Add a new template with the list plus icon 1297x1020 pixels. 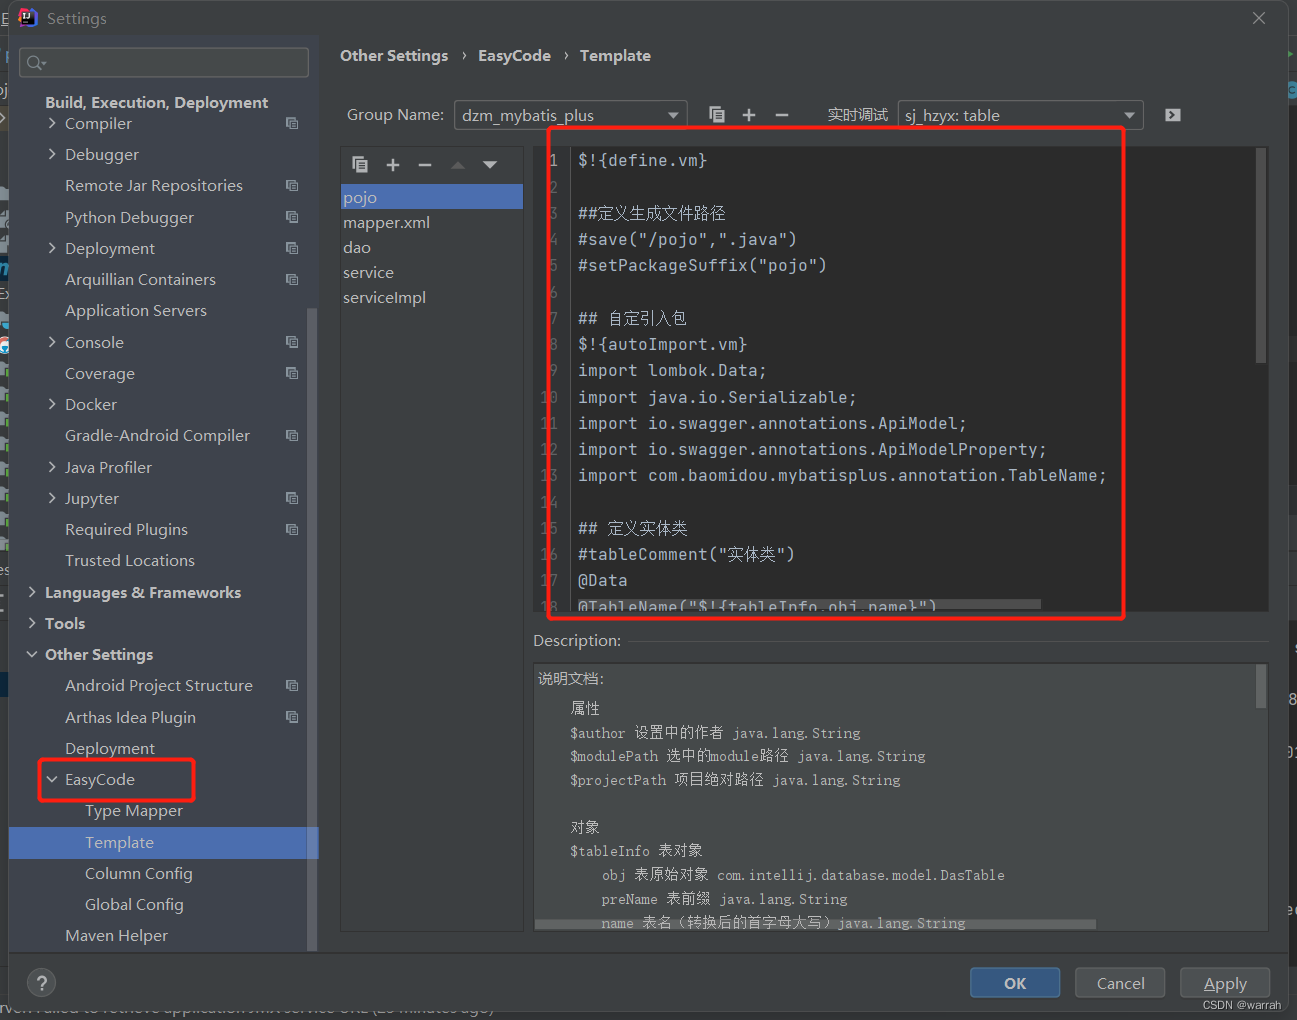(x=393, y=165)
